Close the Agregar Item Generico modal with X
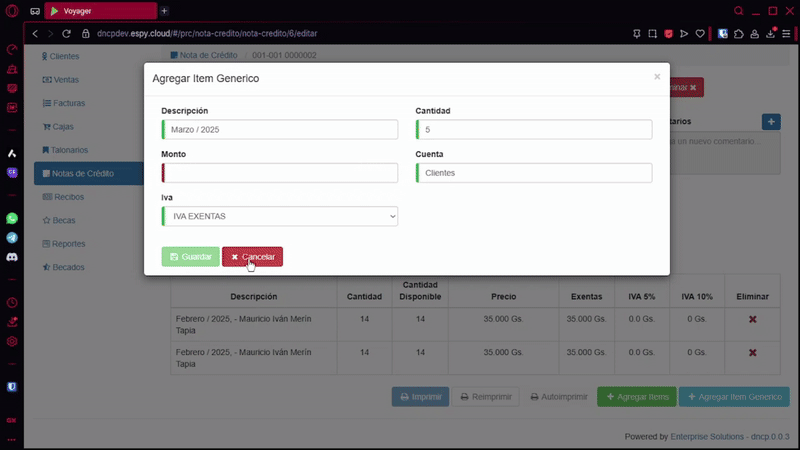This screenshot has width=800, height=450. click(657, 77)
